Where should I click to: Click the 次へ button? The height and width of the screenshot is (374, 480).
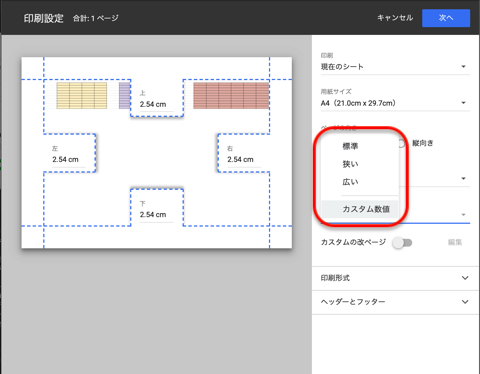[x=446, y=18]
